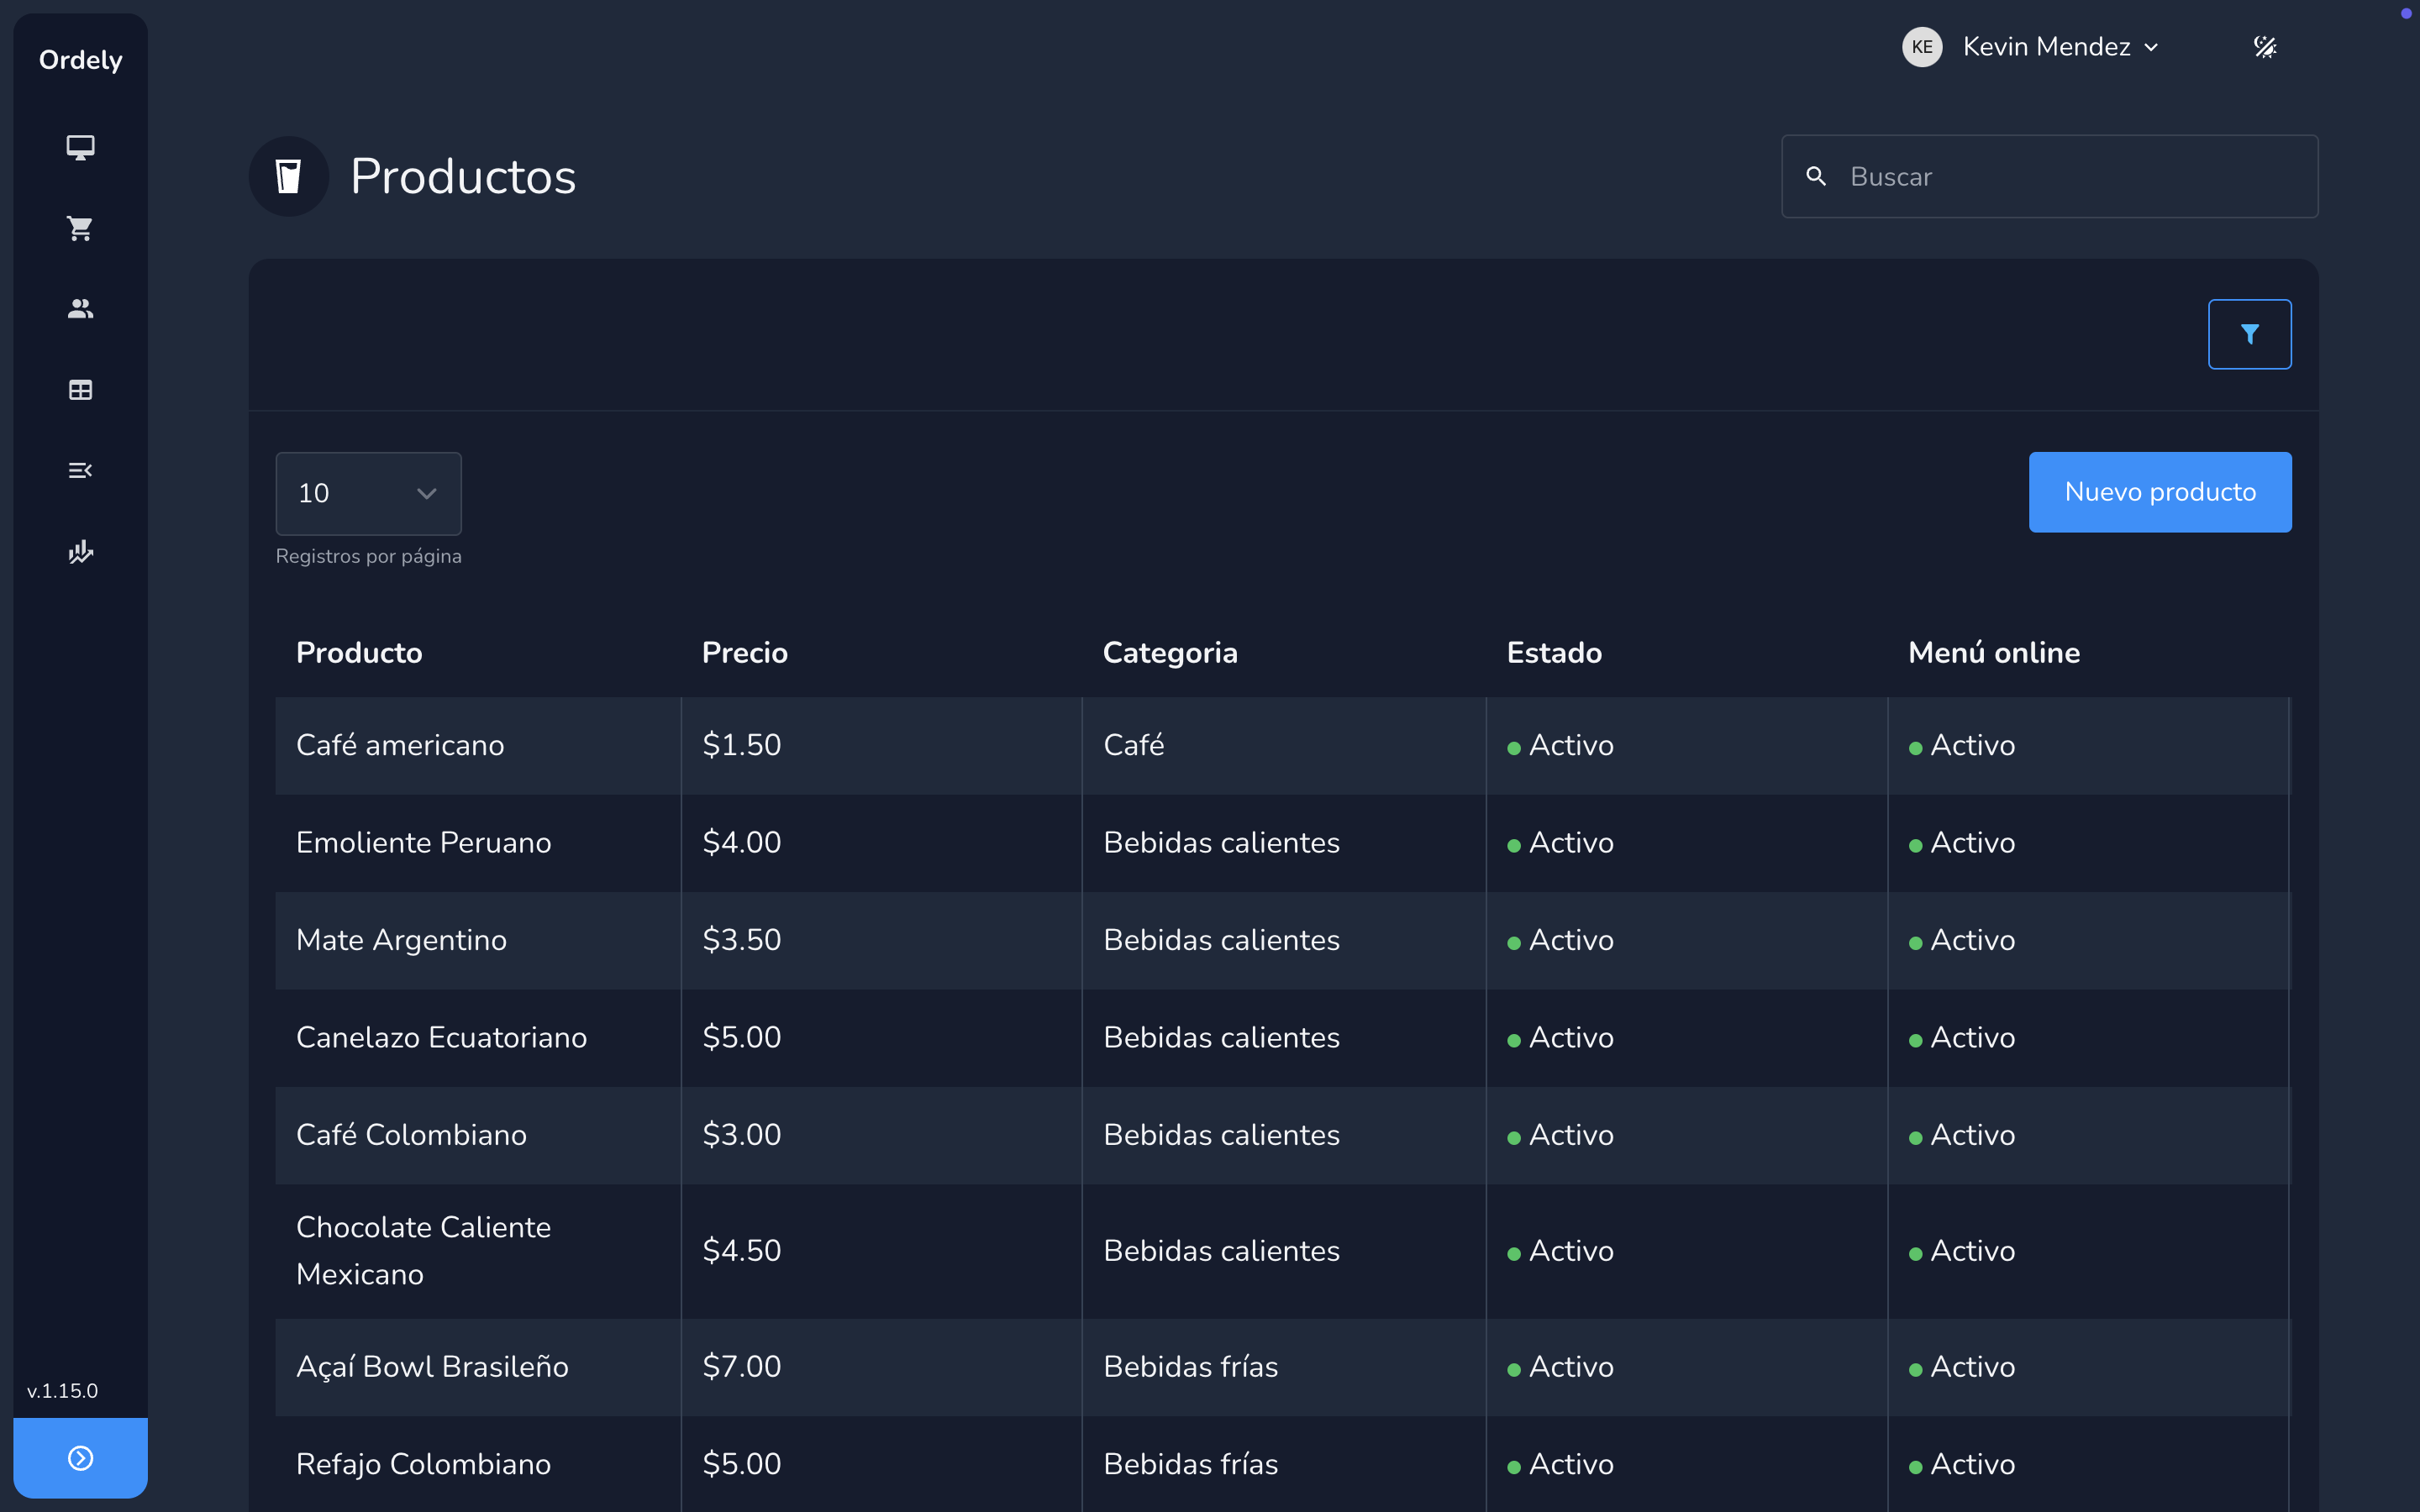Screen dimensions: 2420x1512
Task: Click the $1.50 price cell
Action: tap(741, 745)
